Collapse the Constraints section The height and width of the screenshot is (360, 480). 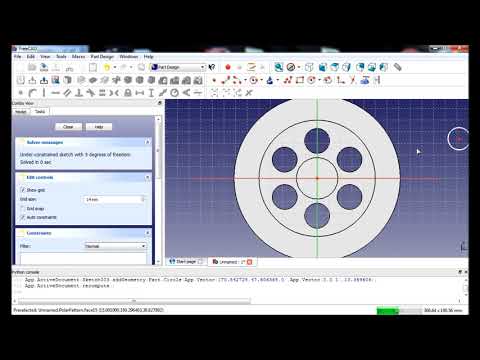[147, 233]
